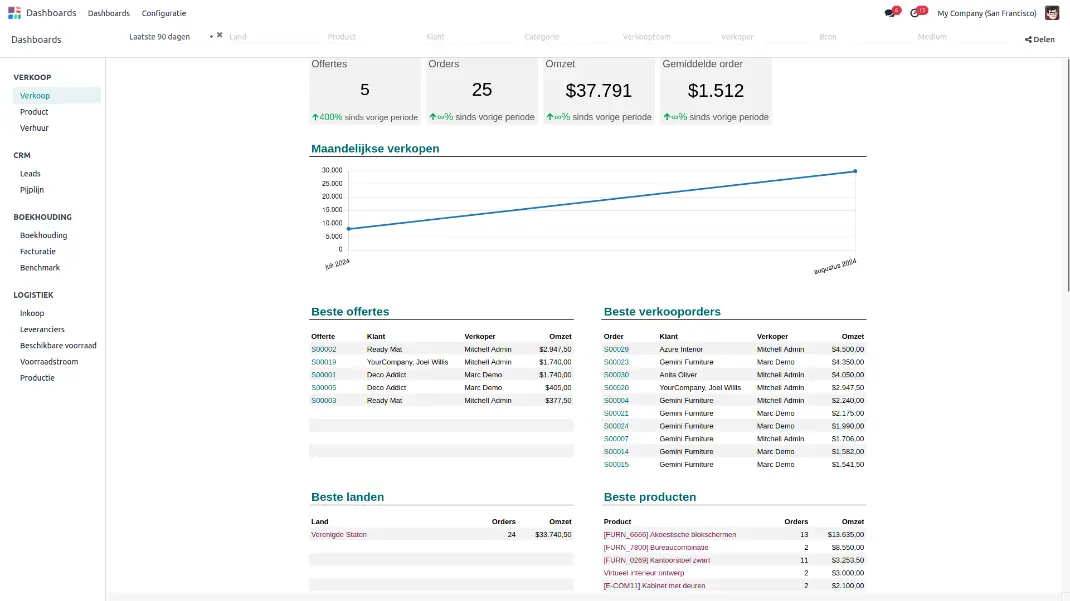
Task: Open the Dashboards menu item
Action: [x=109, y=13]
